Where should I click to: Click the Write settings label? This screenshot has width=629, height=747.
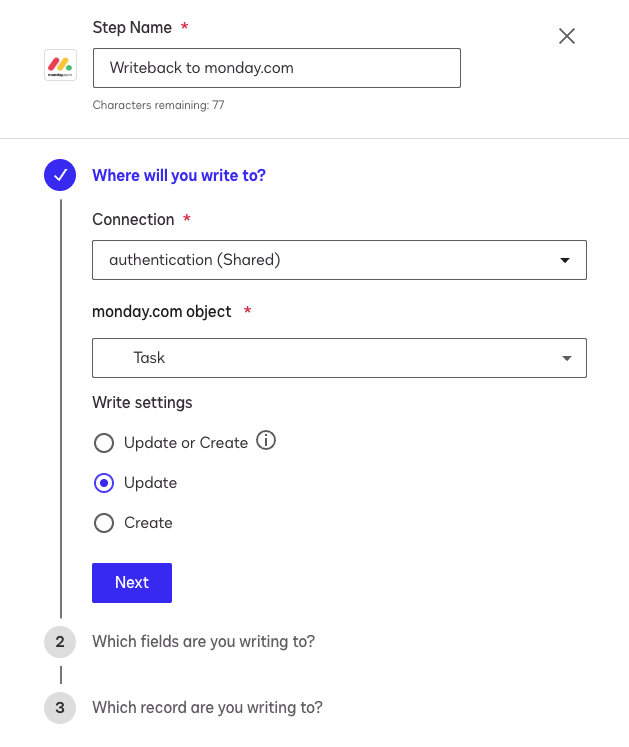(142, 403)
